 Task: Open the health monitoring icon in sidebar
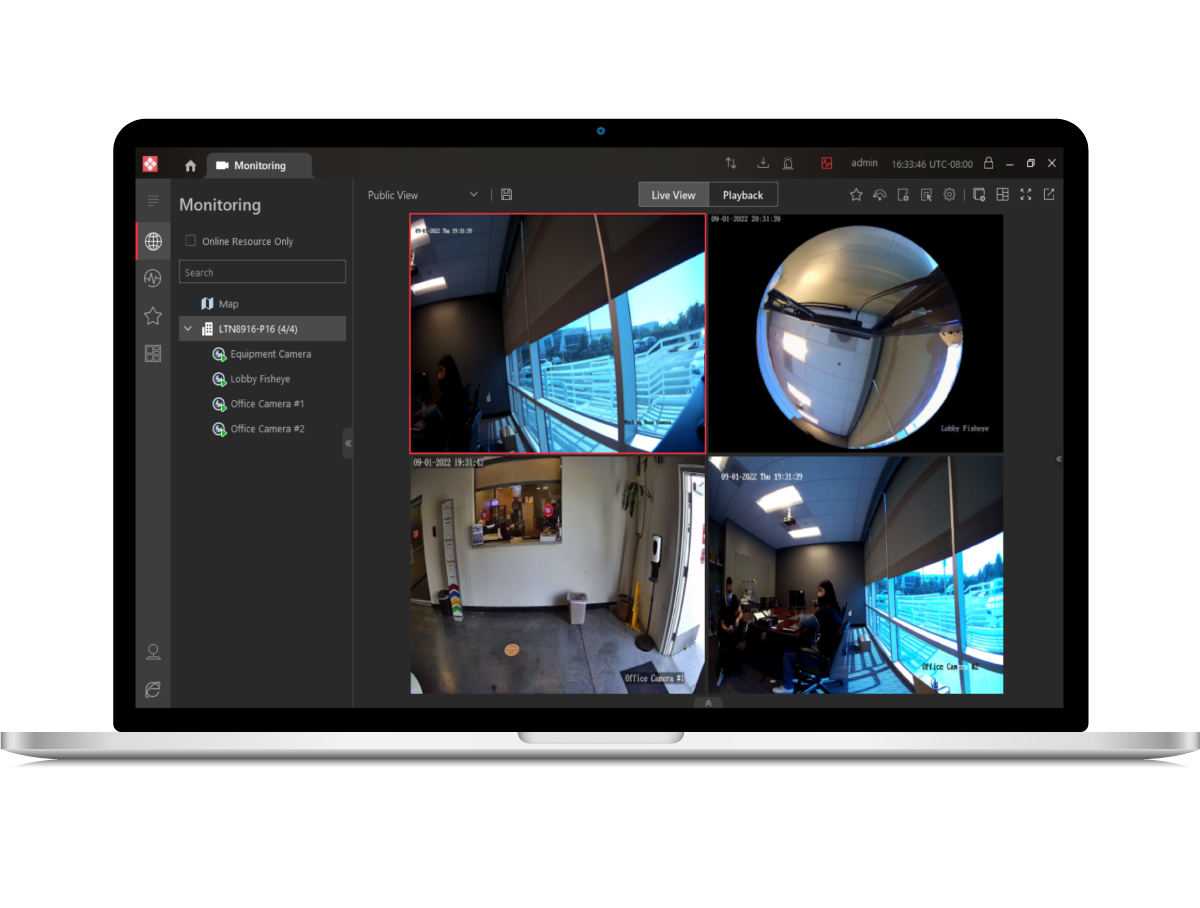coord(153,279)
